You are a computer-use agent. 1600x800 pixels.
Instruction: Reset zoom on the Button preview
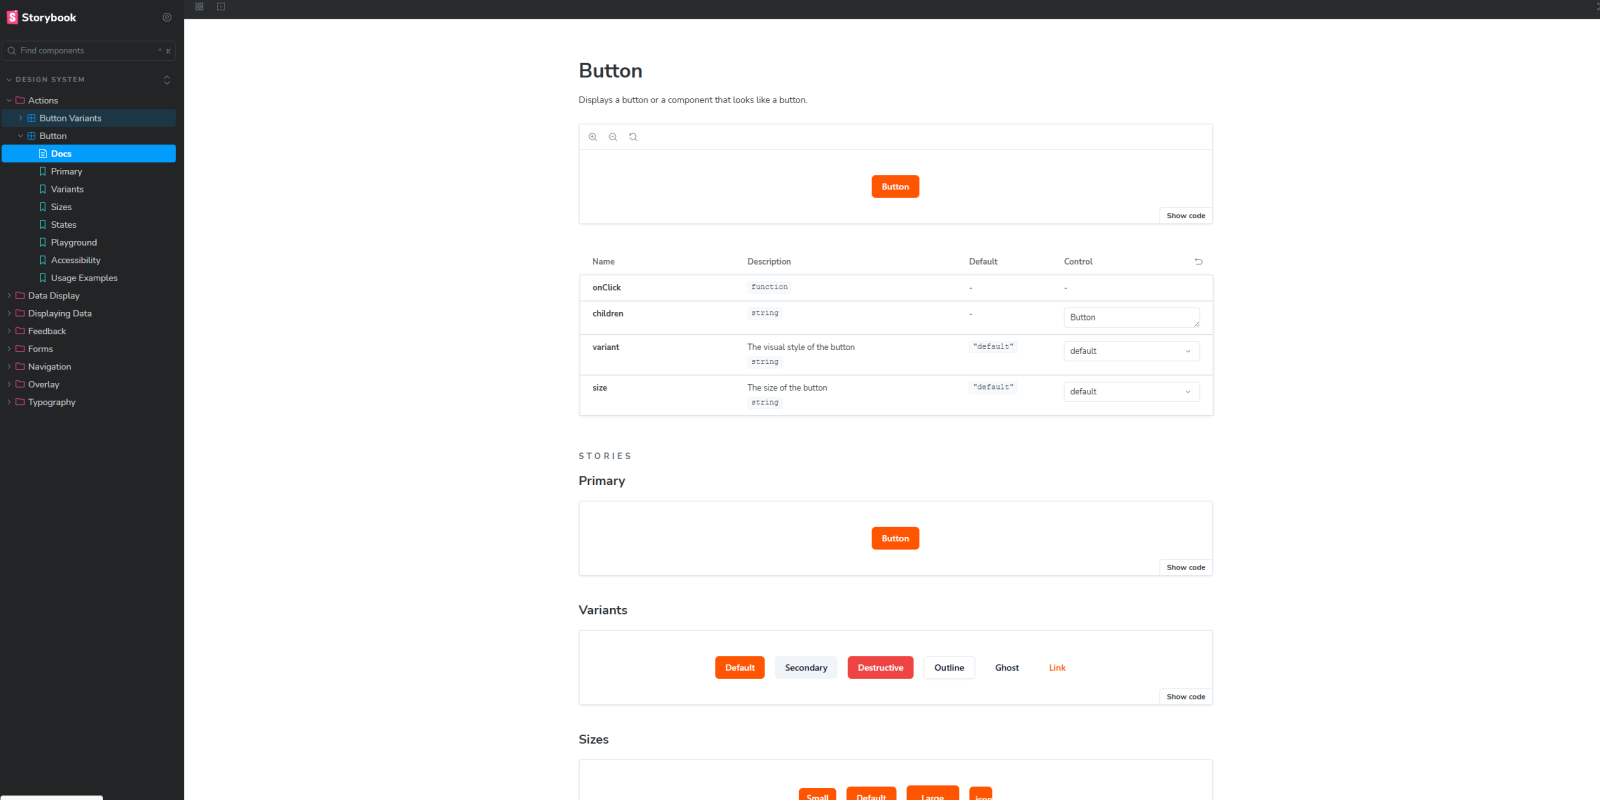(633, 137)
